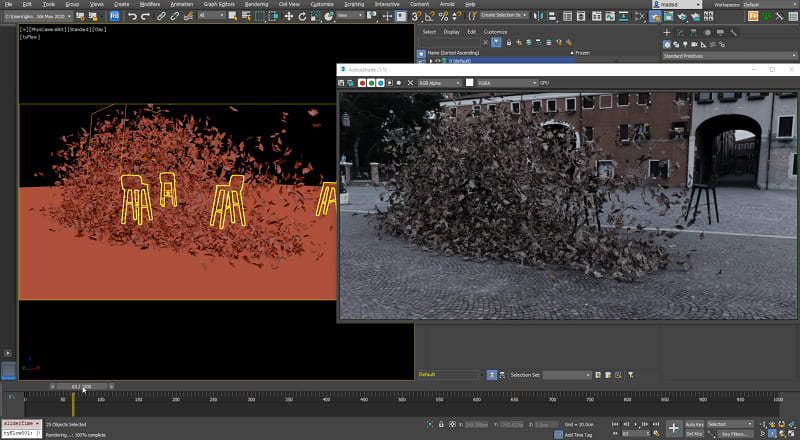The width and height of the screenshot is (800, 440).
Task: Toggle the blue channel in ActiveShade window
Action: point(380,83)
